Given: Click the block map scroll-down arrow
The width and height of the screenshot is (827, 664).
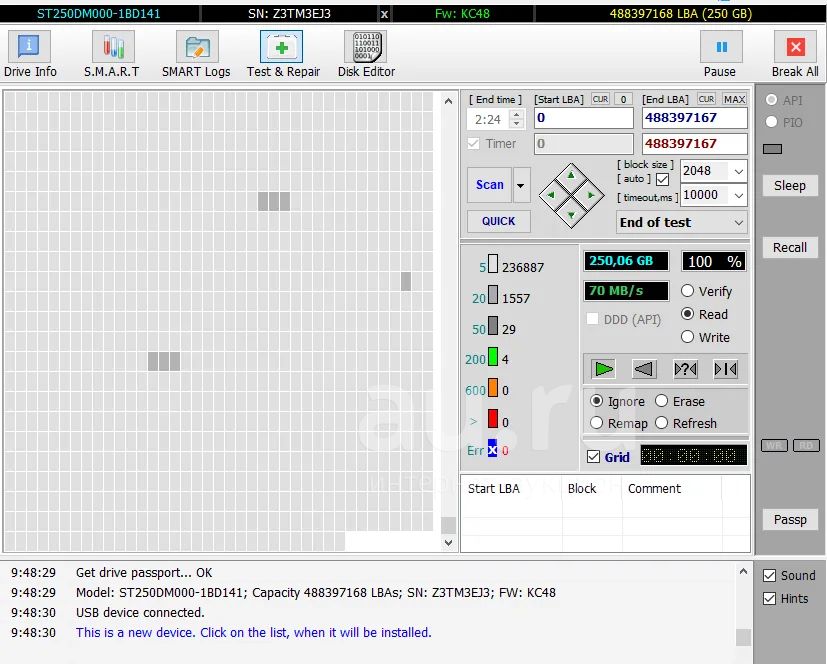Looking at the screenshot, I should coord(448,542).
